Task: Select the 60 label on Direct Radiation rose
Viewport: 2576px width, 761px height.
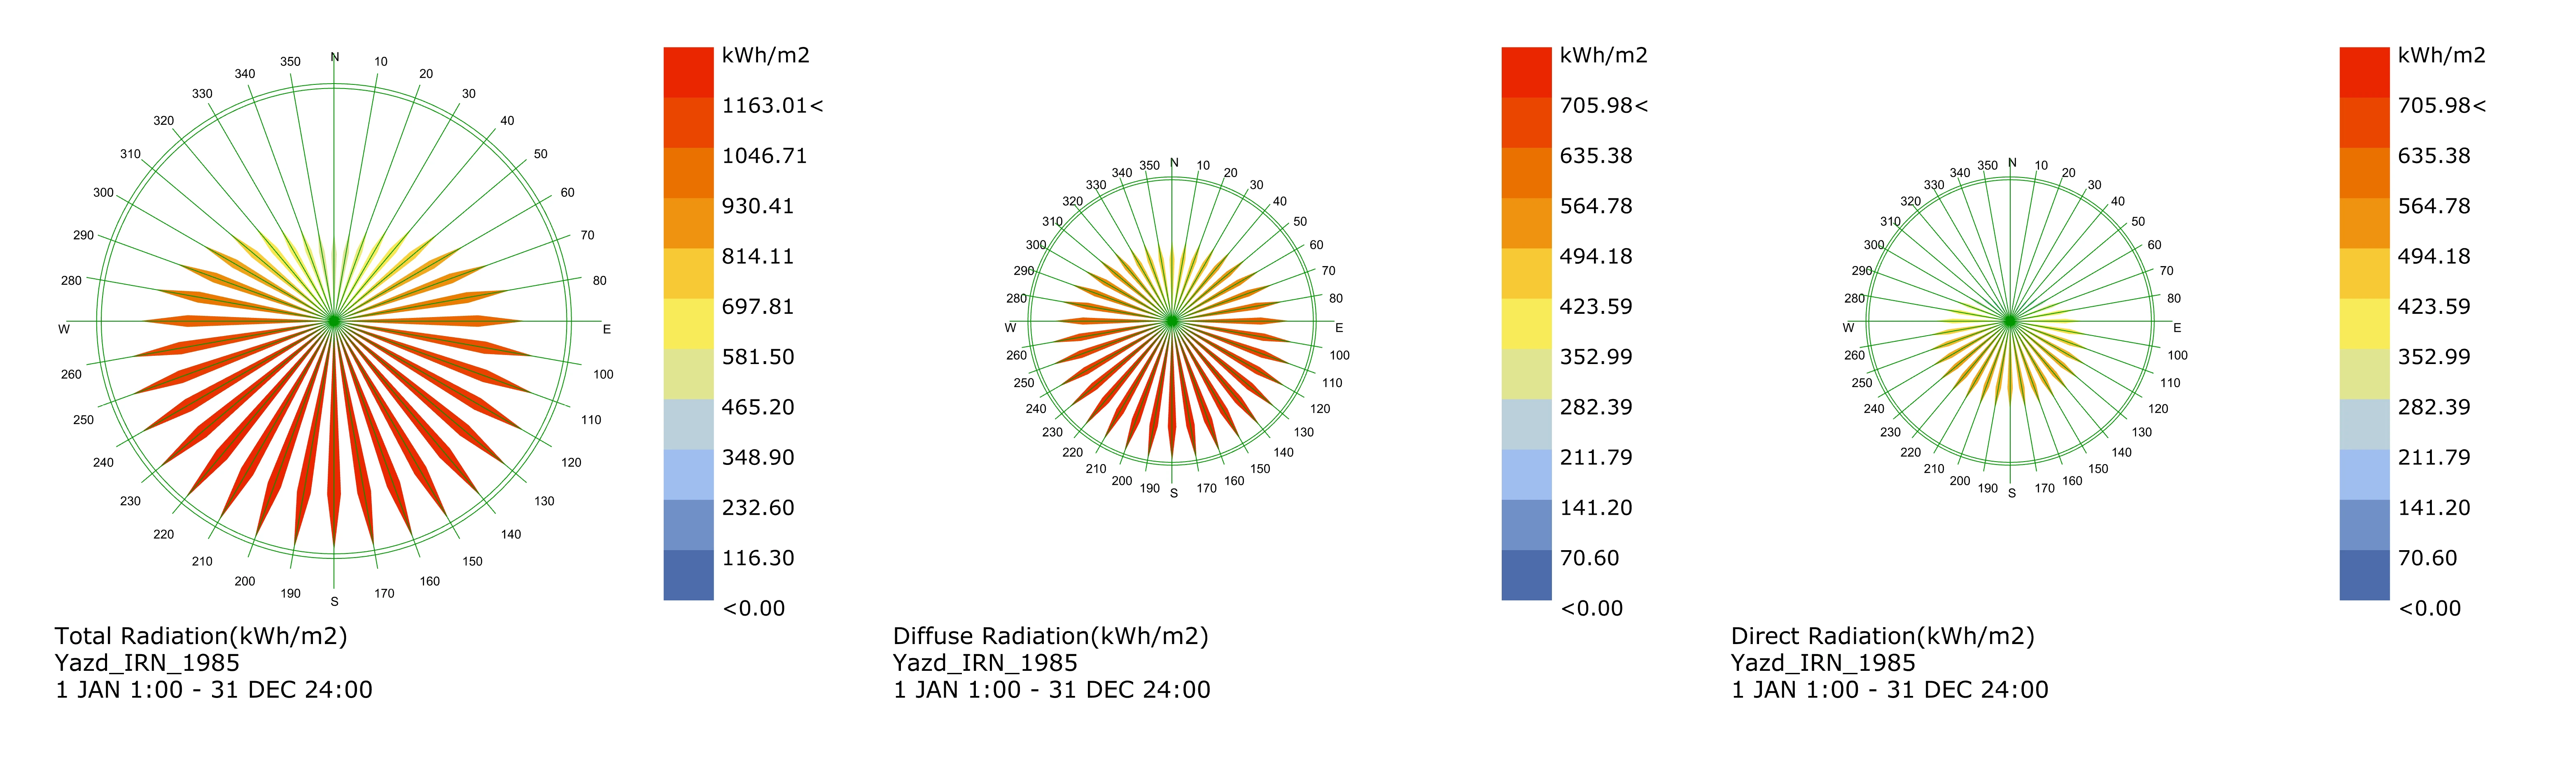Action: [2154, 244]
